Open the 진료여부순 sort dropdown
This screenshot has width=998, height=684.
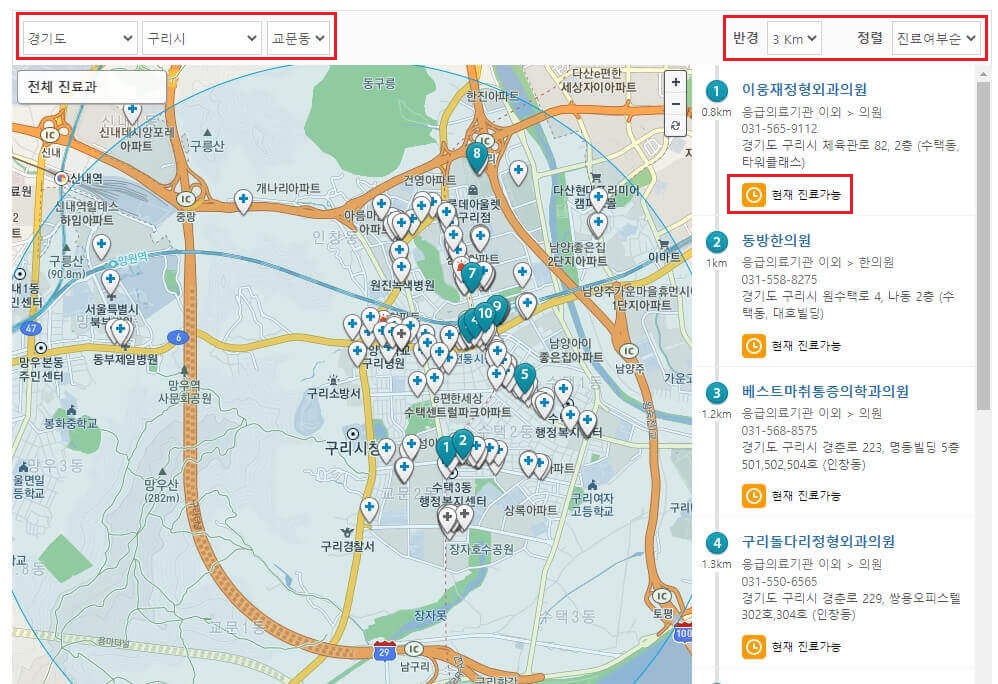click(x=936, y=38)
